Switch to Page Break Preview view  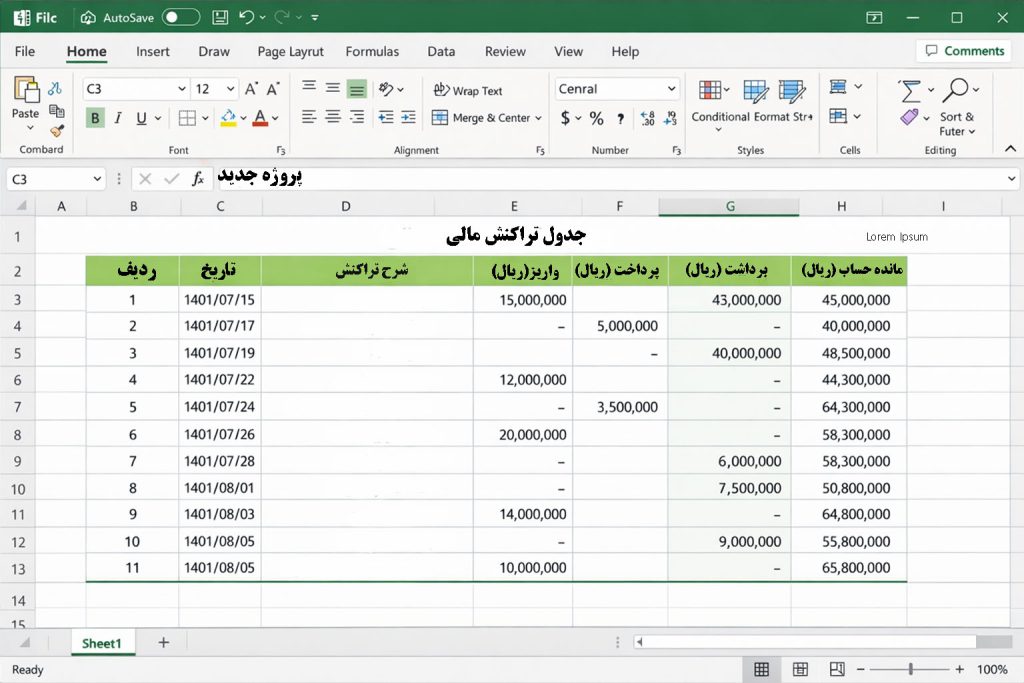pyautogui.click(x=837, y=669)
